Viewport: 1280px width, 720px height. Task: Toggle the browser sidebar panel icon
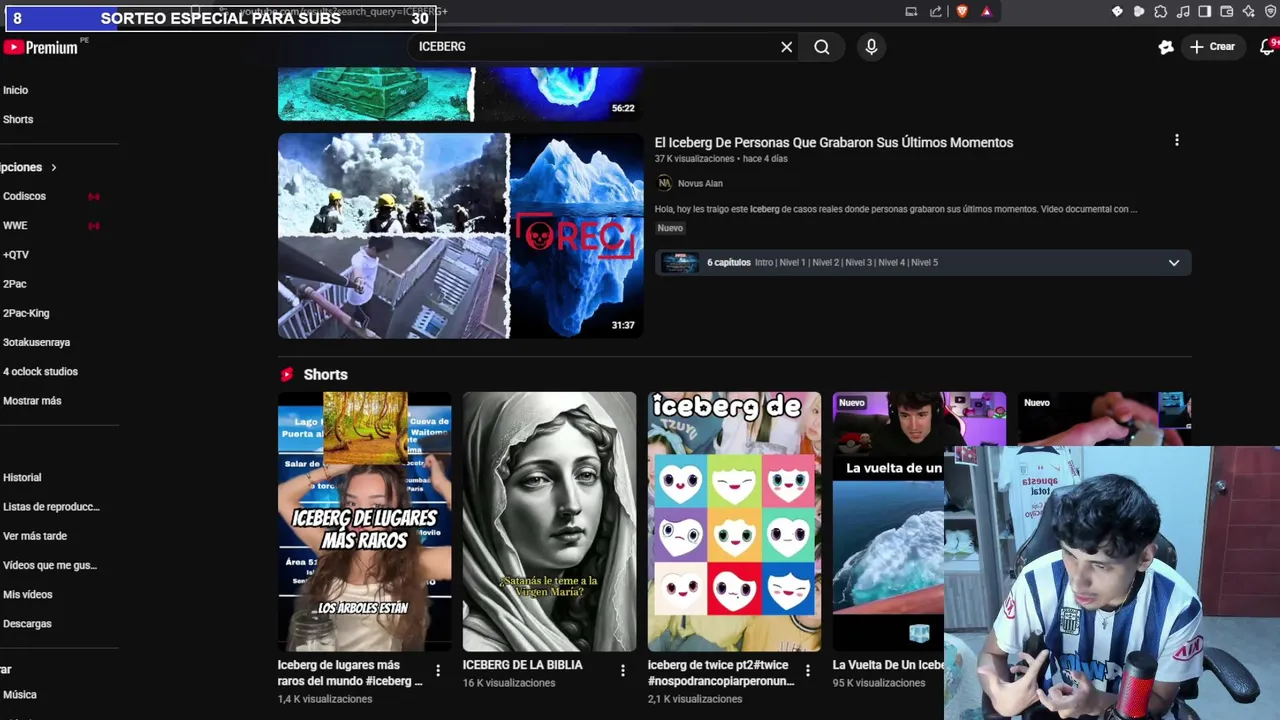[x=1205, y=12]
